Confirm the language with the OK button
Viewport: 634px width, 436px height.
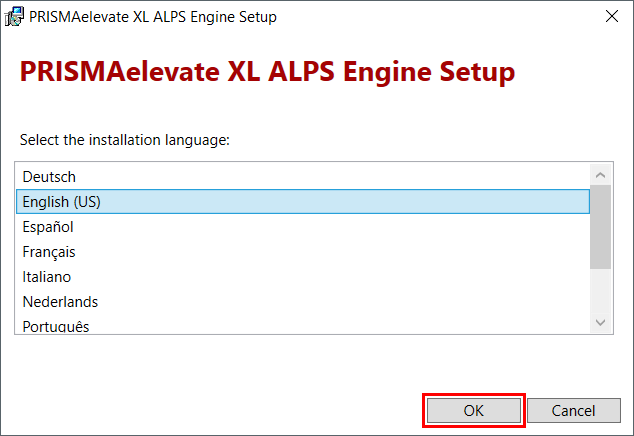point(473,411)
